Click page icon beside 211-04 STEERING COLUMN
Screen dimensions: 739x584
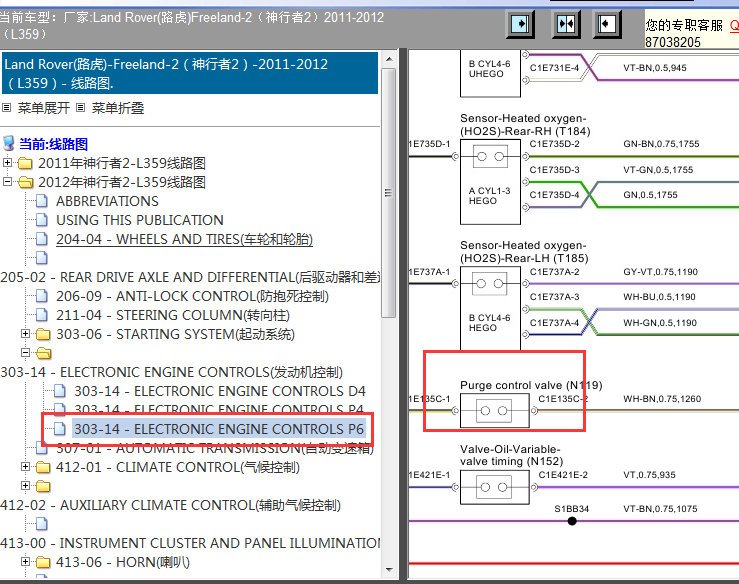tap(42, 315)
